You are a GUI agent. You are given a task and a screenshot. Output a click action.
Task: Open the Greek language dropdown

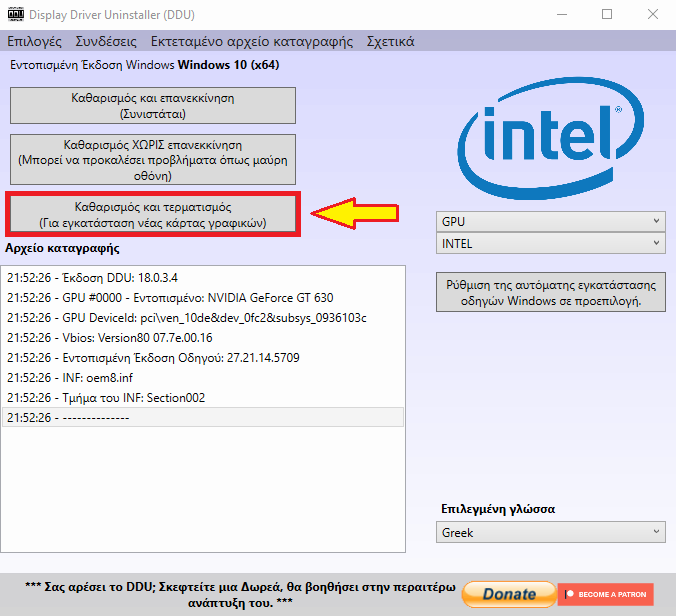pos(551,532)
